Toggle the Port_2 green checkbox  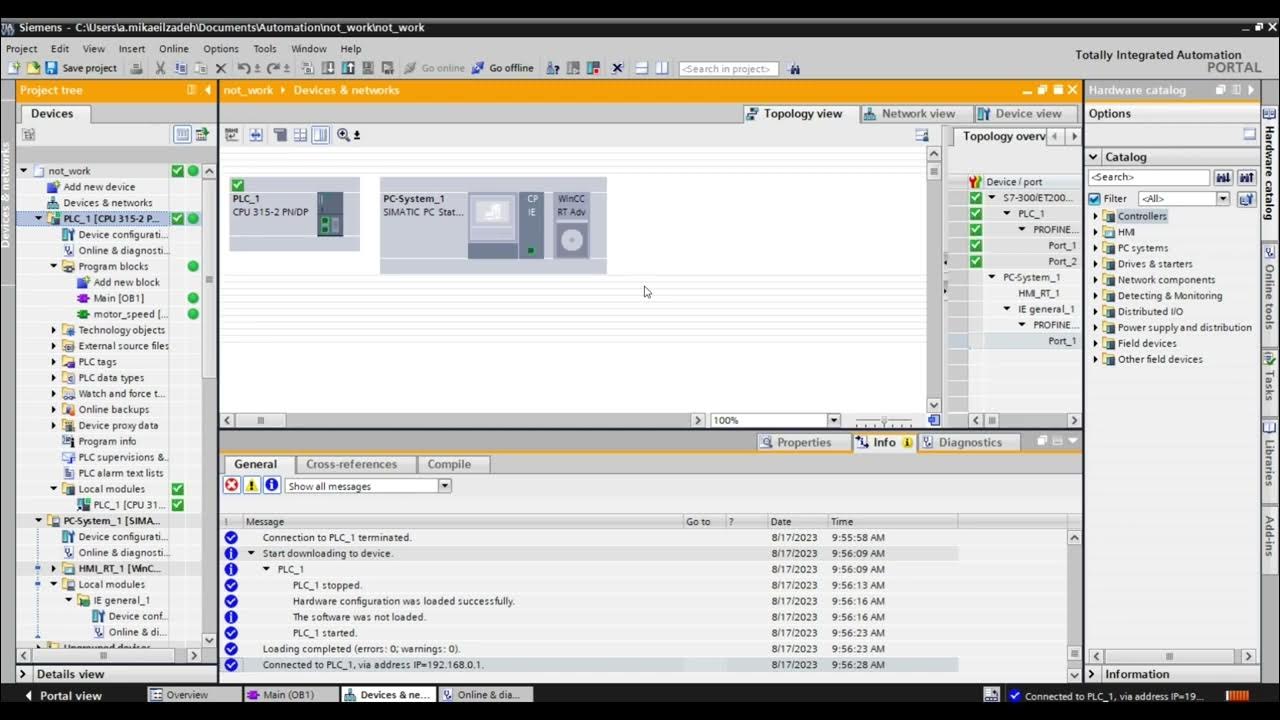(976, 261)
